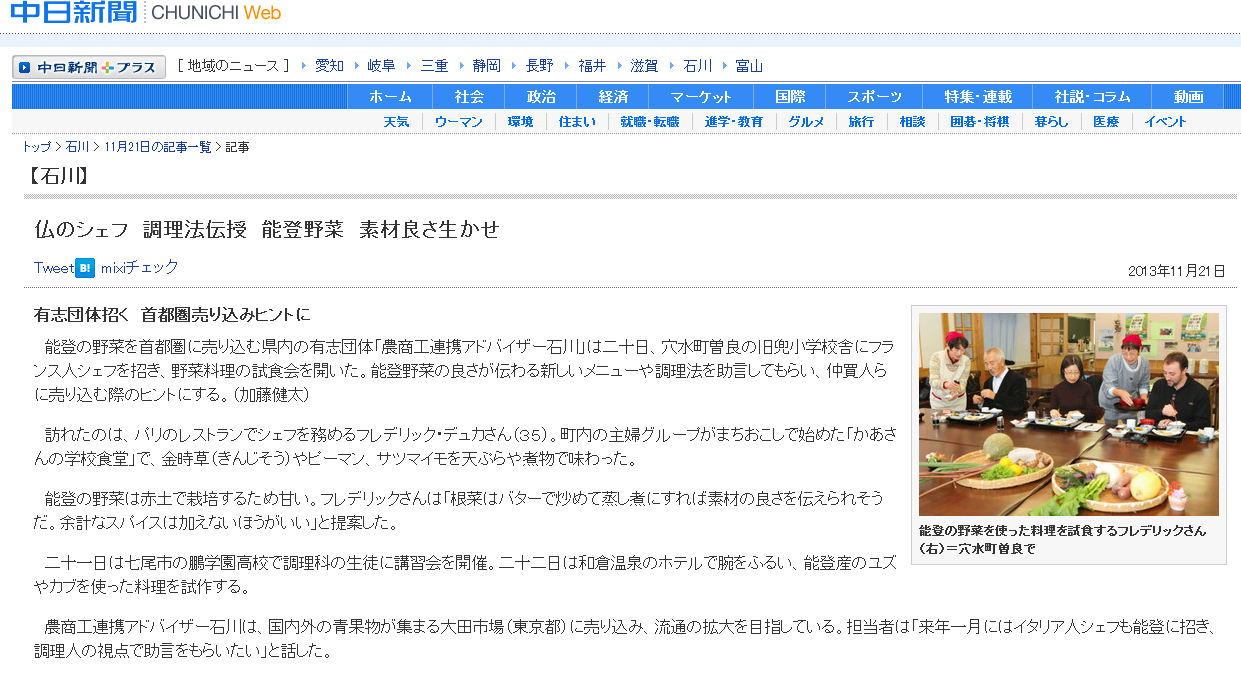Click the mixiチェック share link

[140, 268]
